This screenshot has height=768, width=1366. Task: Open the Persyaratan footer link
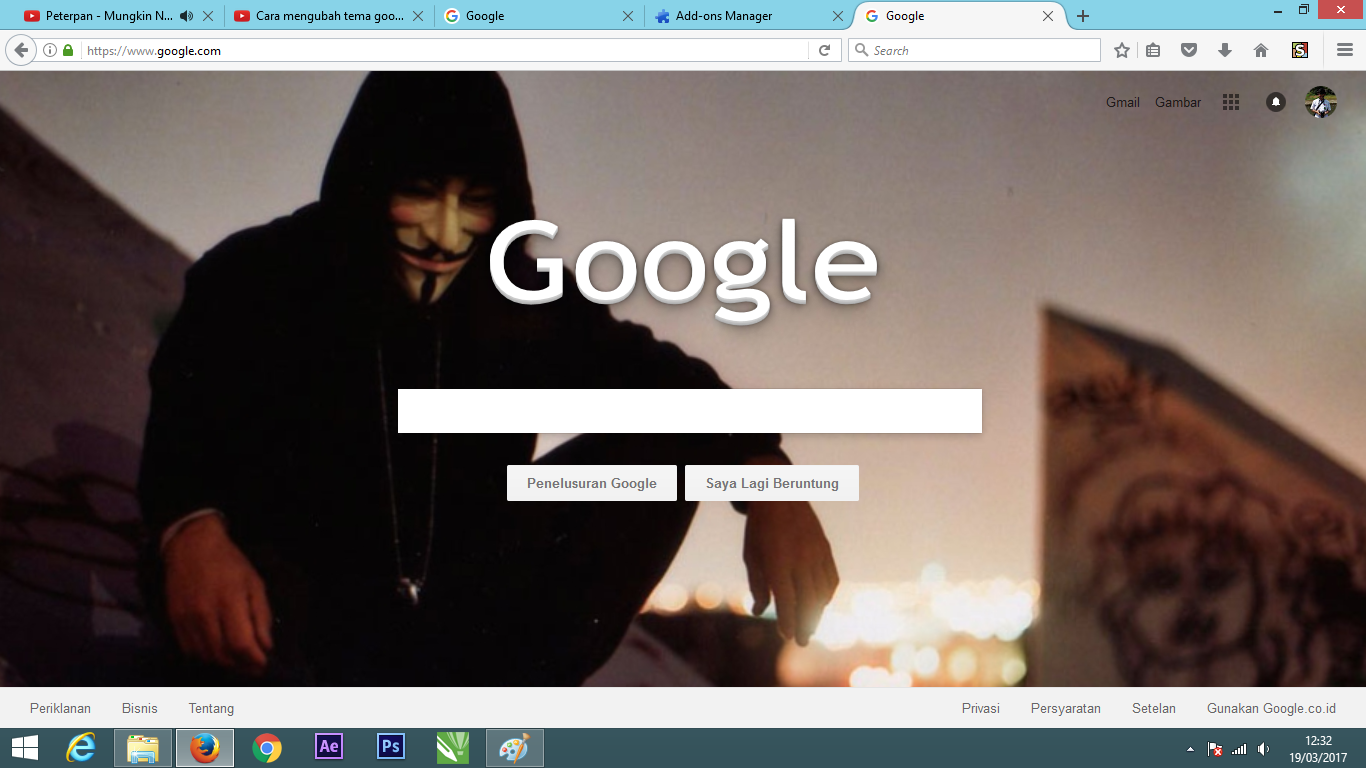click(1066, 708)
